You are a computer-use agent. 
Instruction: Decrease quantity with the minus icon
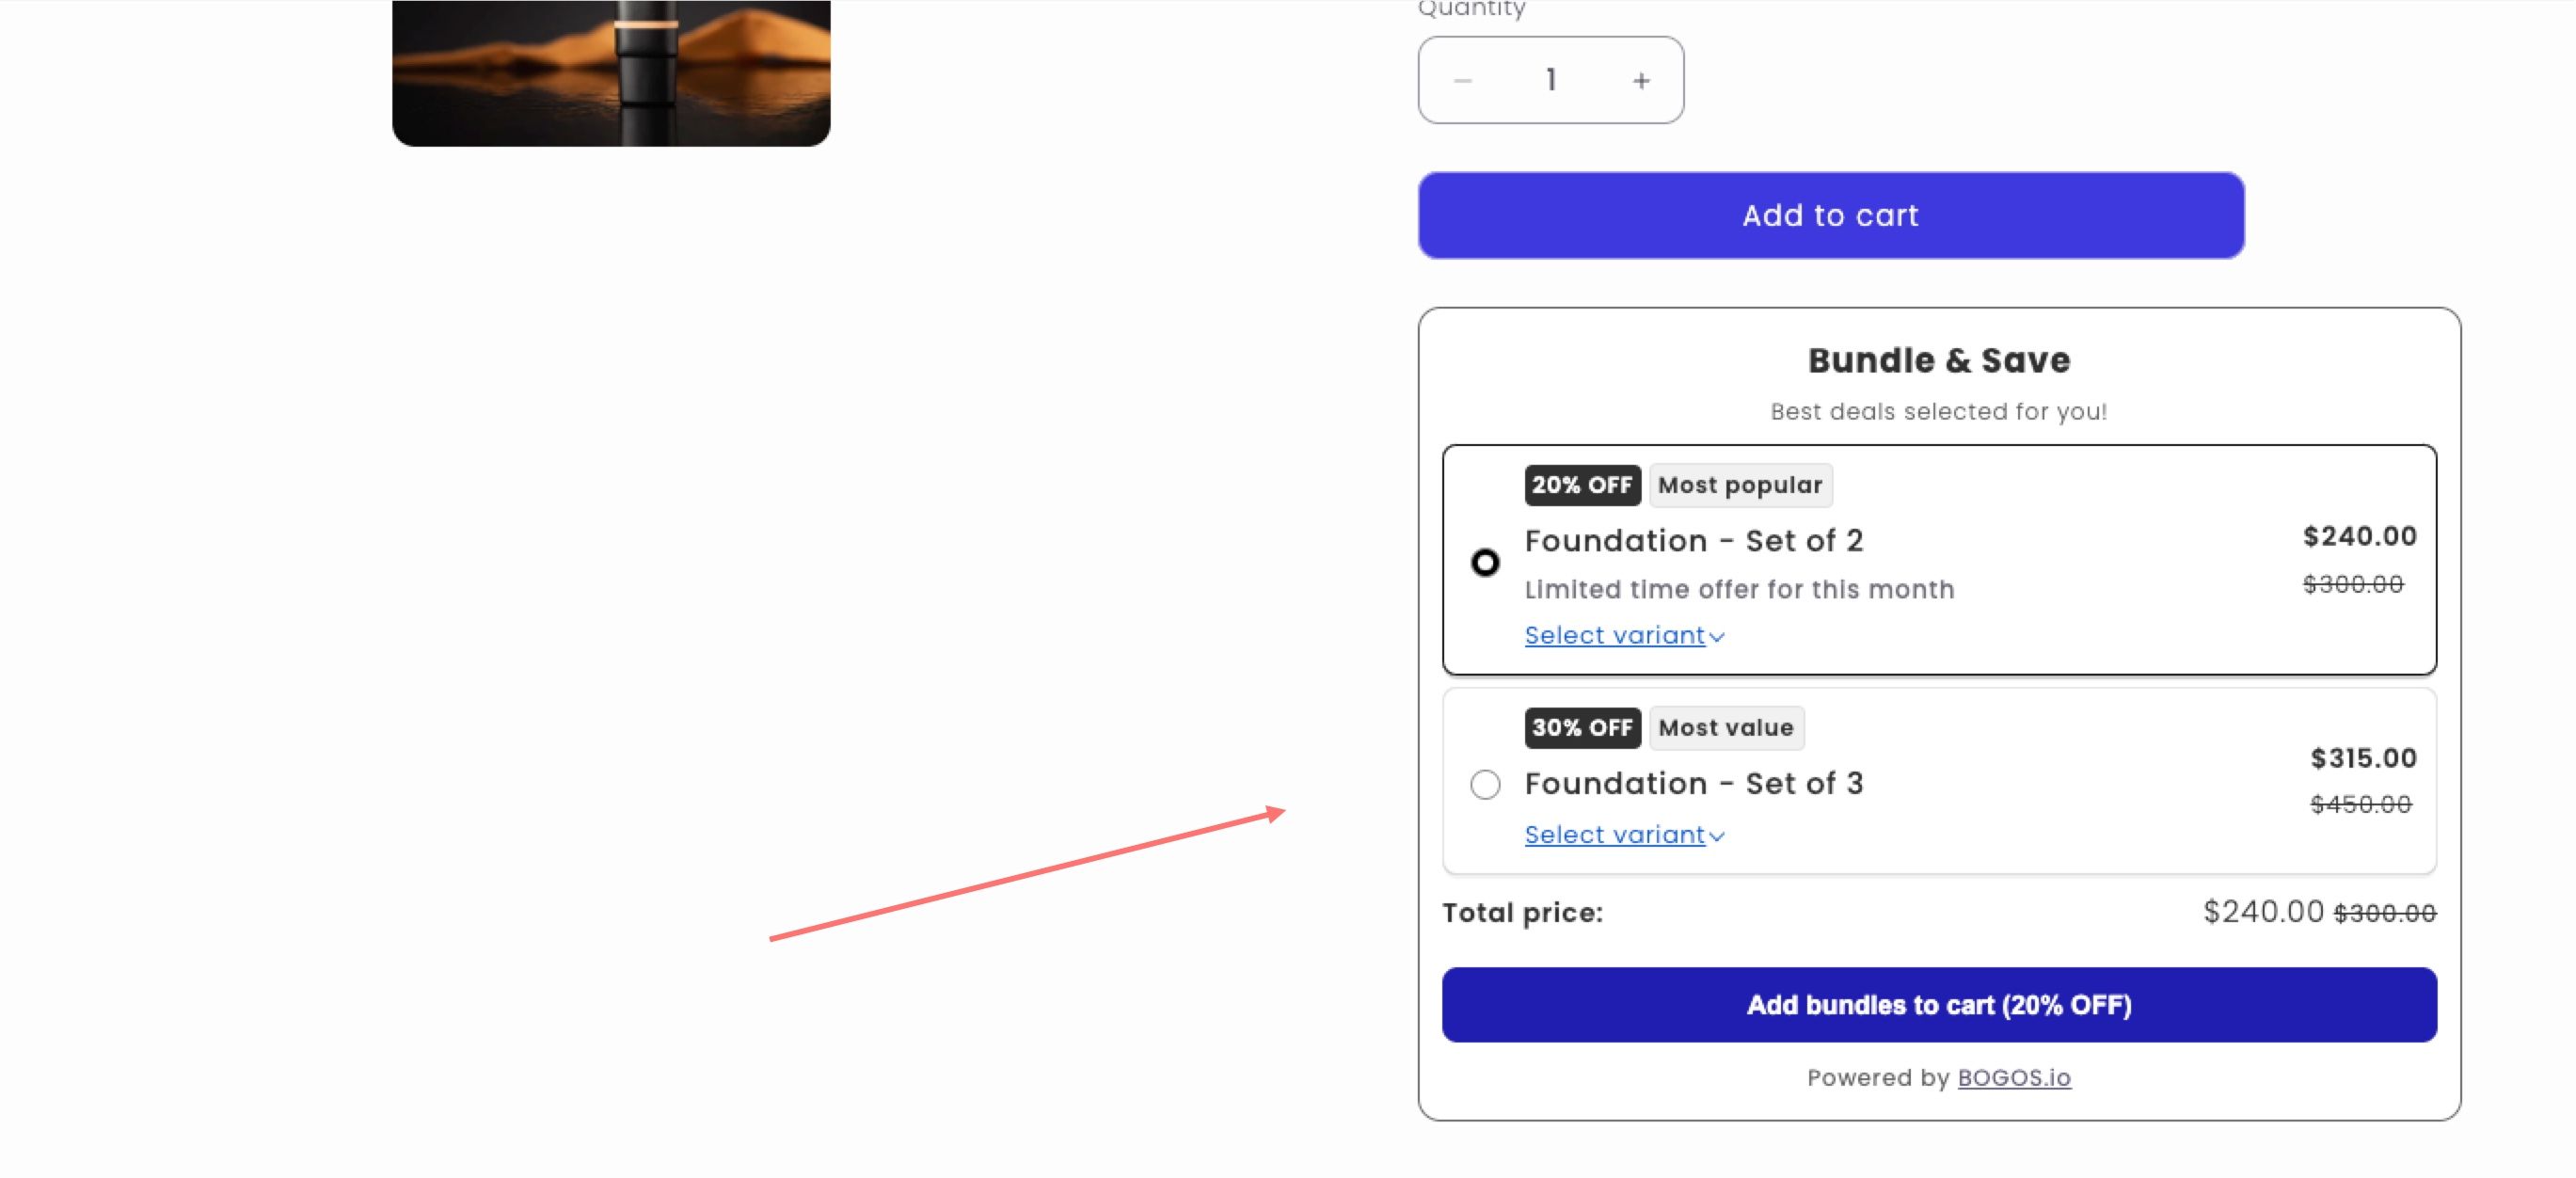tap(1462, 81)
